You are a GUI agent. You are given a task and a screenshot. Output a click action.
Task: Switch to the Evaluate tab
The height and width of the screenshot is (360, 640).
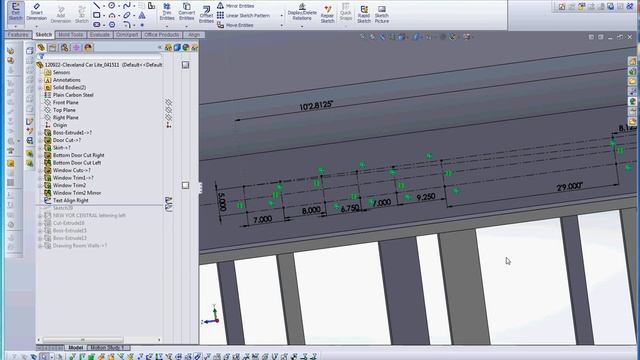coord(100,35)
